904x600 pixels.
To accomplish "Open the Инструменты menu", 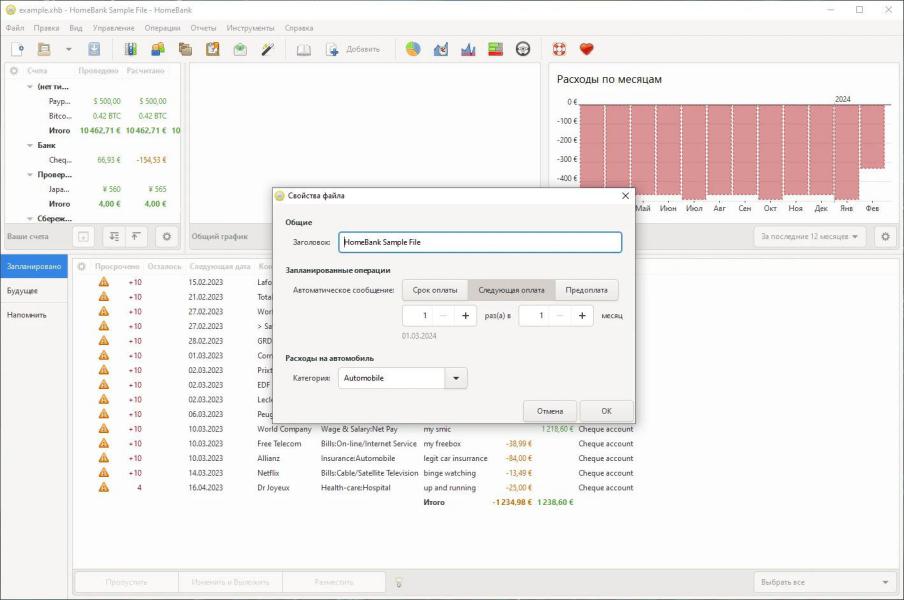I will click(x=250, y=28).
